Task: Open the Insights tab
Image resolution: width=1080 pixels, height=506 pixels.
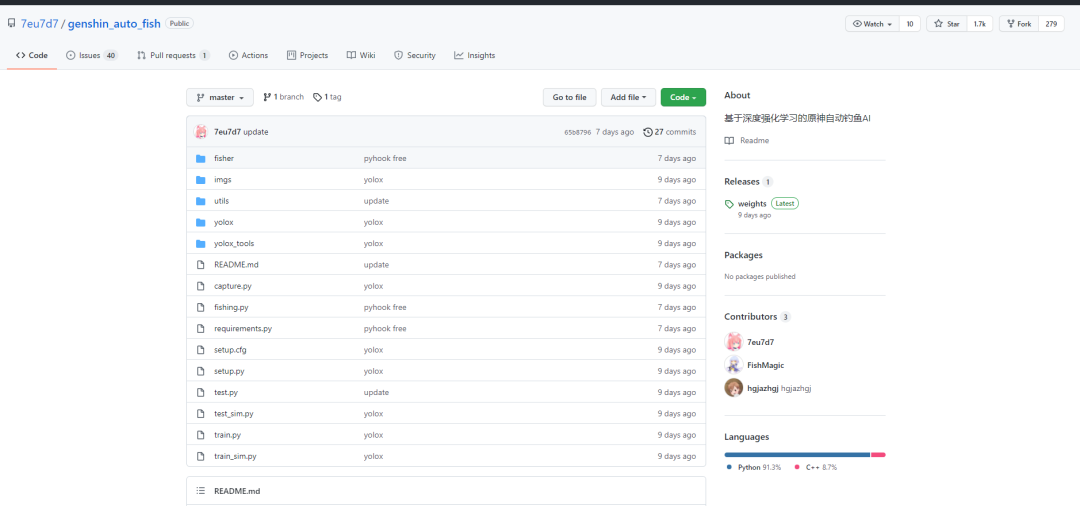Action: (x=475, y=55)
